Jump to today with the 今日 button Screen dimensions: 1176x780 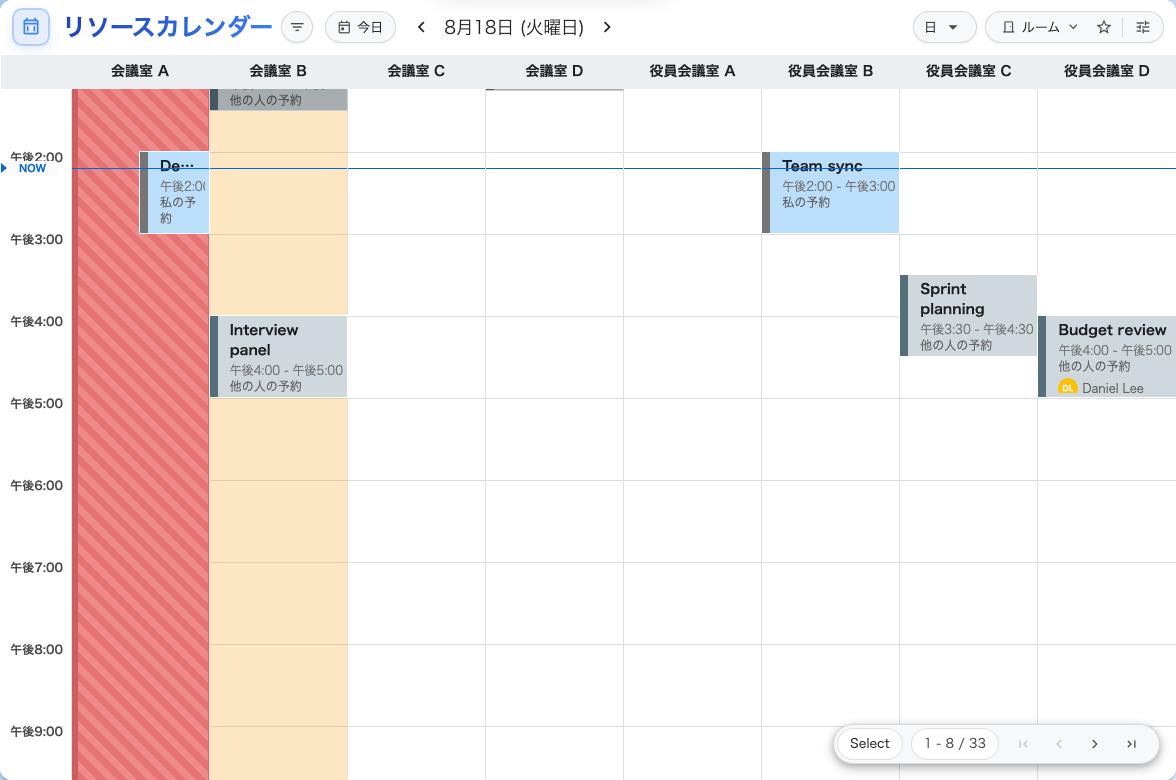point(360,27)
